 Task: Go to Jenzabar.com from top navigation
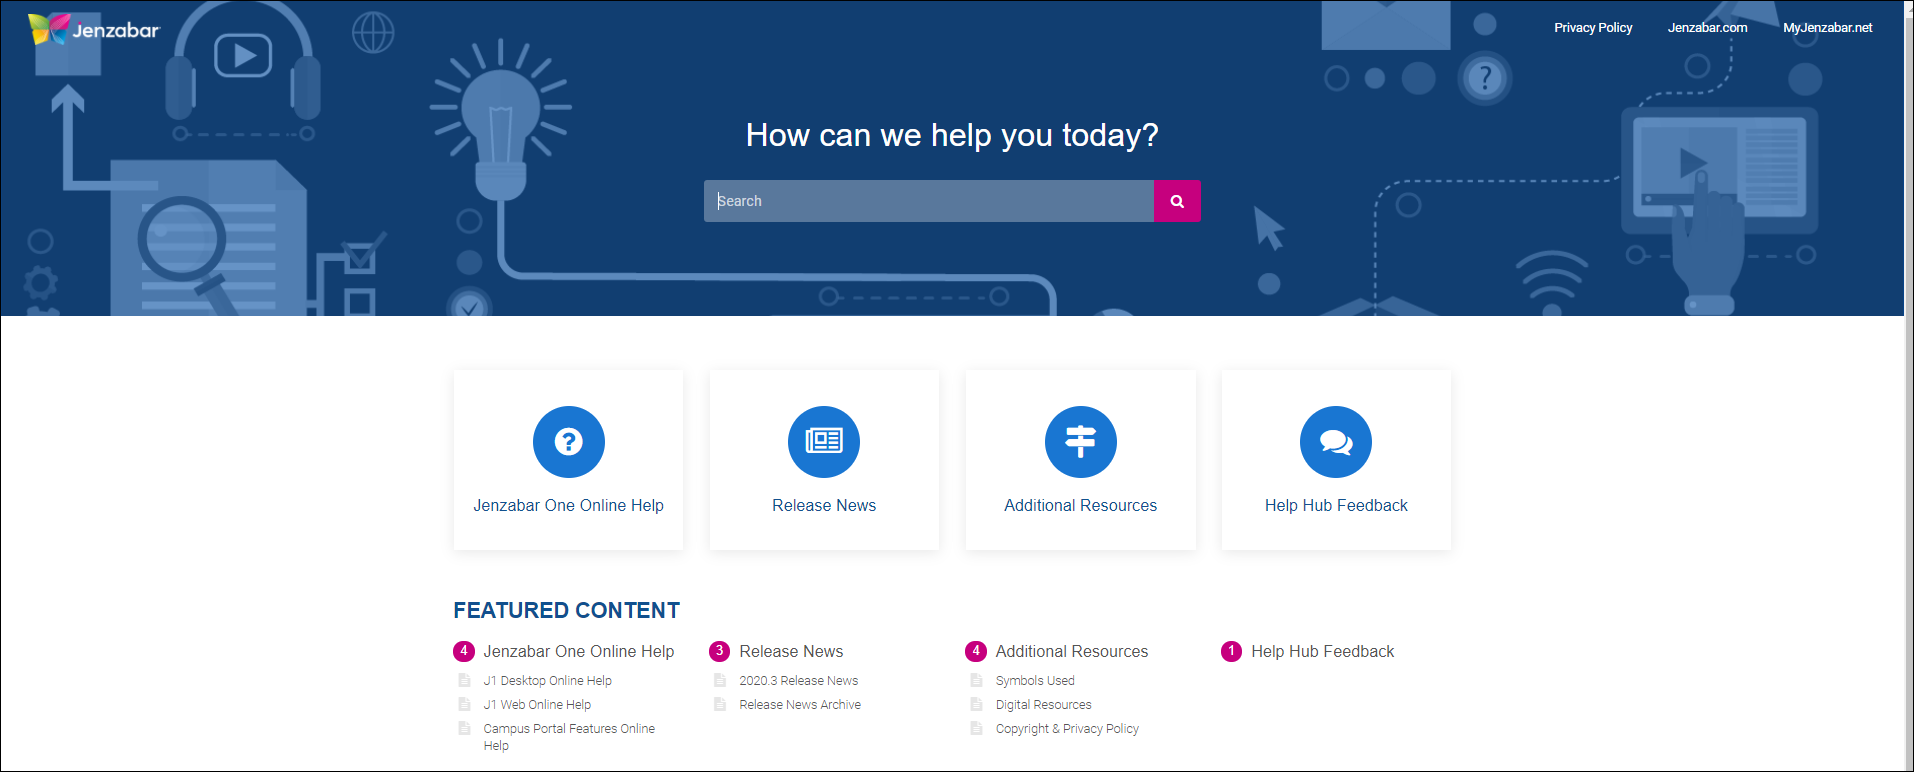coord(1707,28)
